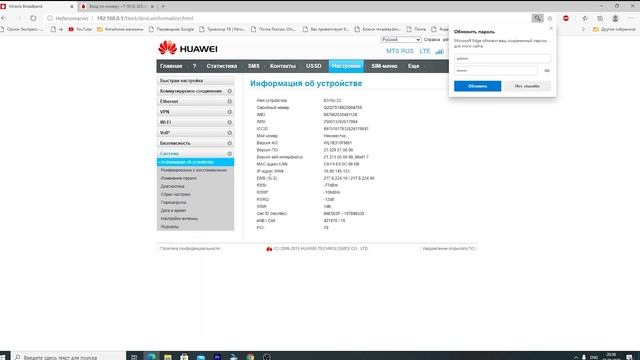The width and height of the screenshot is (640, 360).
Task: Switch to the second browser tab
Action: 117,6
